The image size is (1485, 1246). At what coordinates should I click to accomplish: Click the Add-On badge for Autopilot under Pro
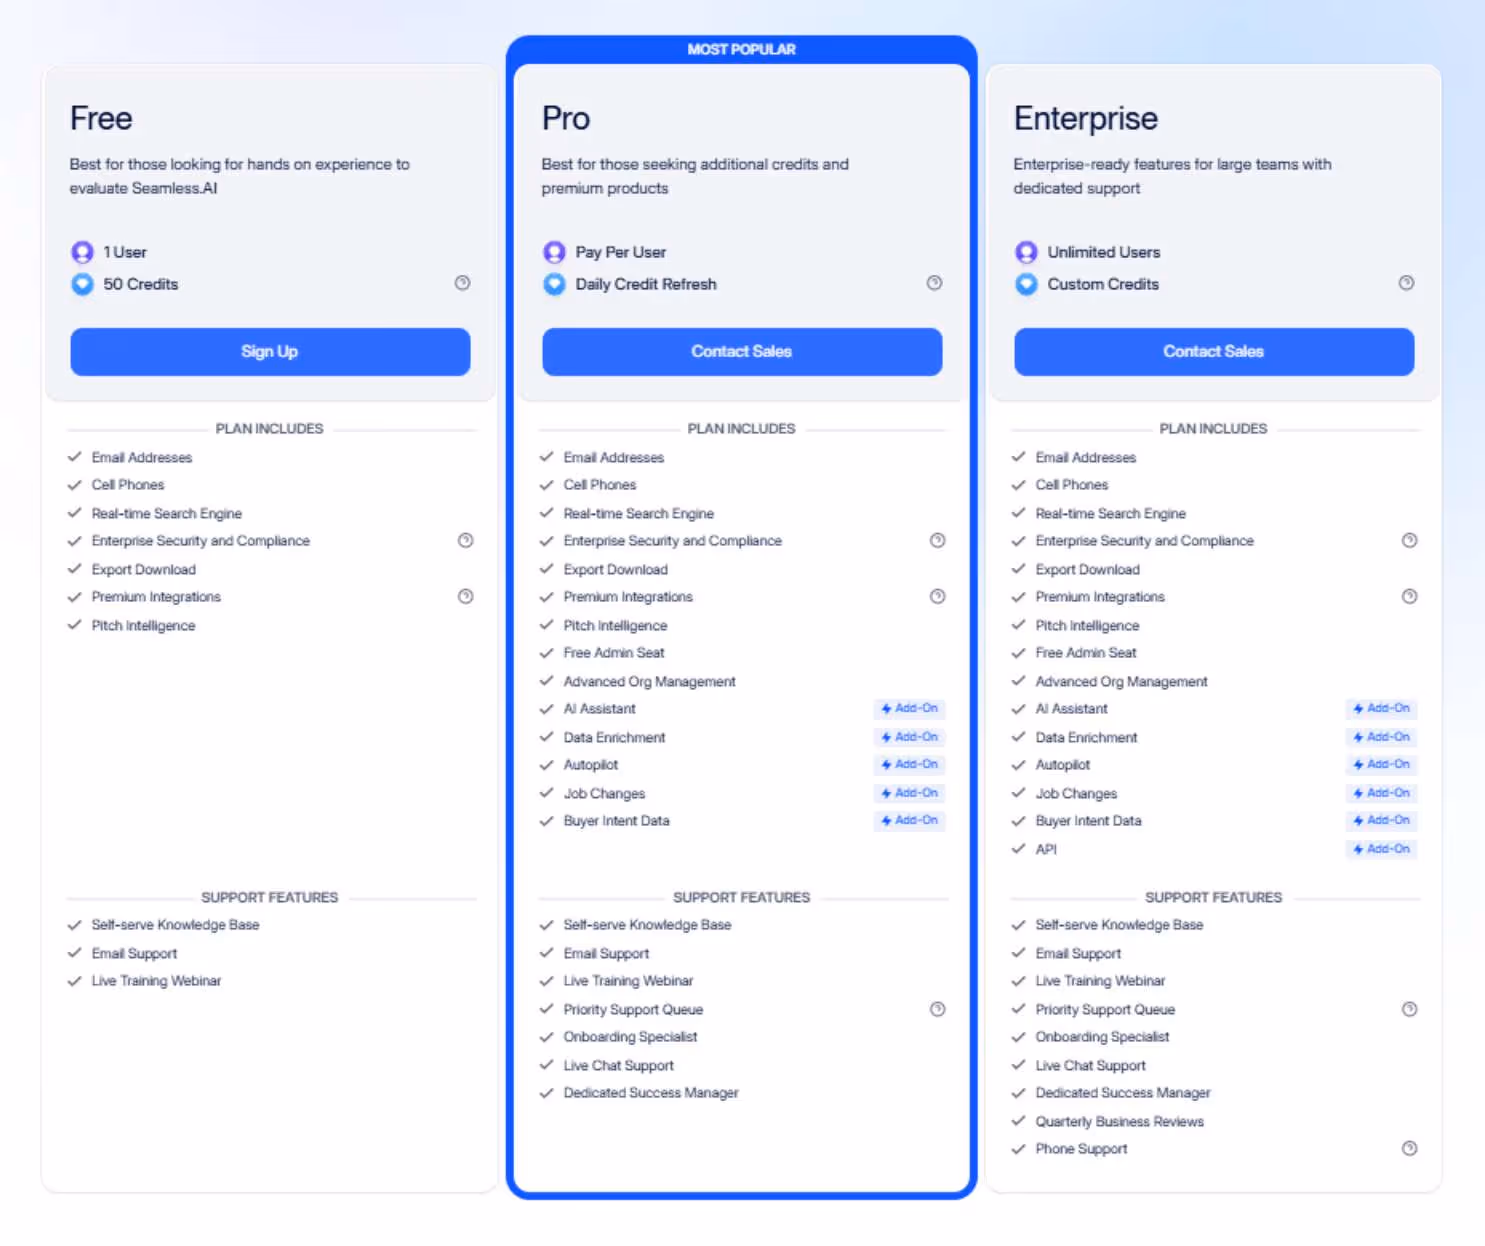click(x=908, y=764)
